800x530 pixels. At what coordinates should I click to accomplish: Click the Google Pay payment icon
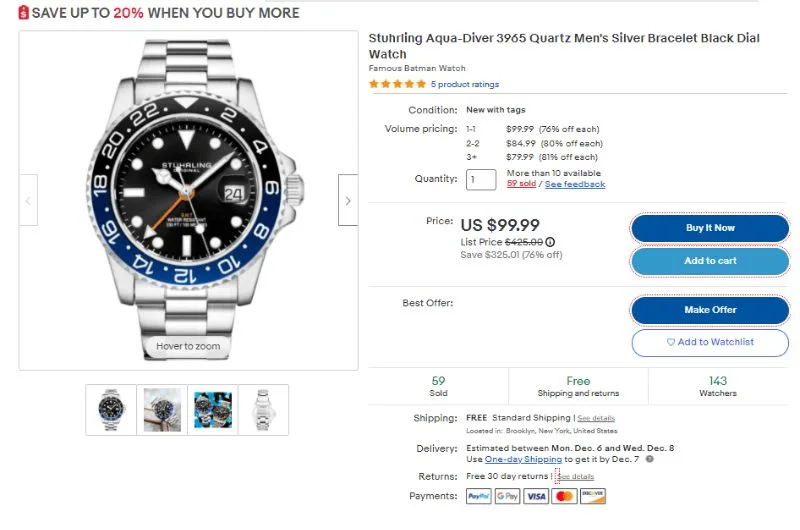(507, 496)
